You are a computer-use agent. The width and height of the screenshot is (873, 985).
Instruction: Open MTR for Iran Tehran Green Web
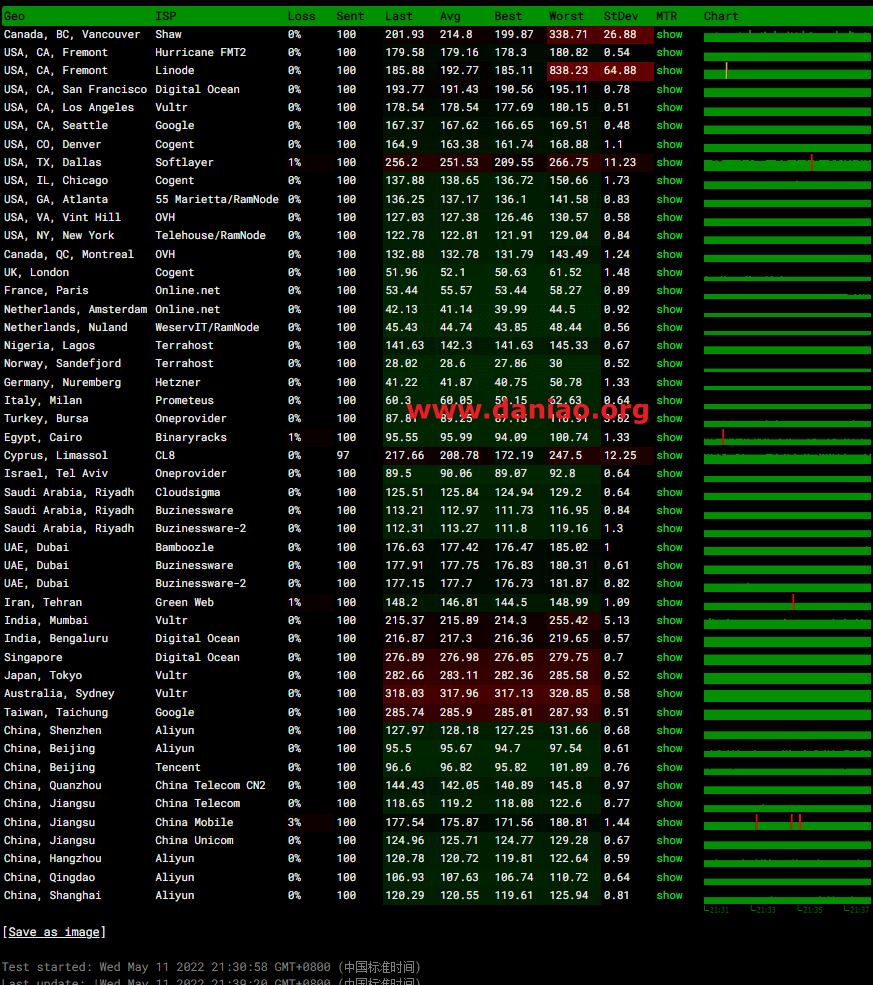pos(670,602)
